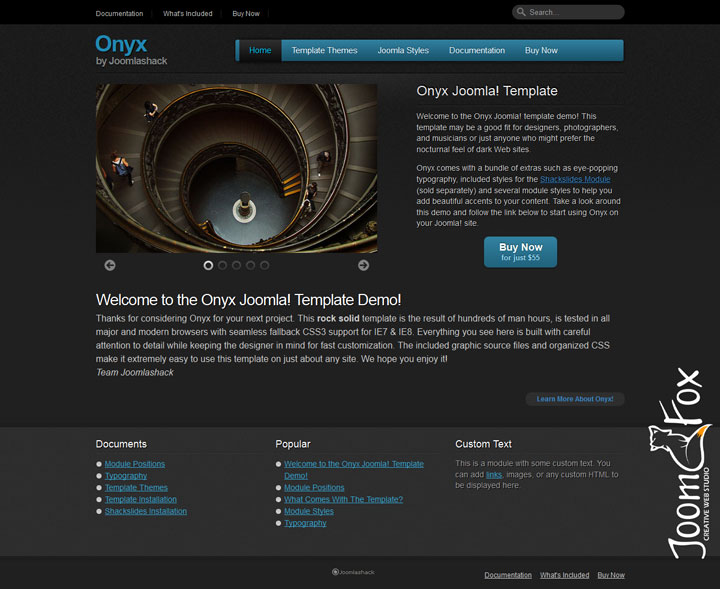Click 'Welcome to the Onyx Joomla! Template Demo!' heading
Image resolution: width=720 pixels, height=589 pixels.
point(248,300)
